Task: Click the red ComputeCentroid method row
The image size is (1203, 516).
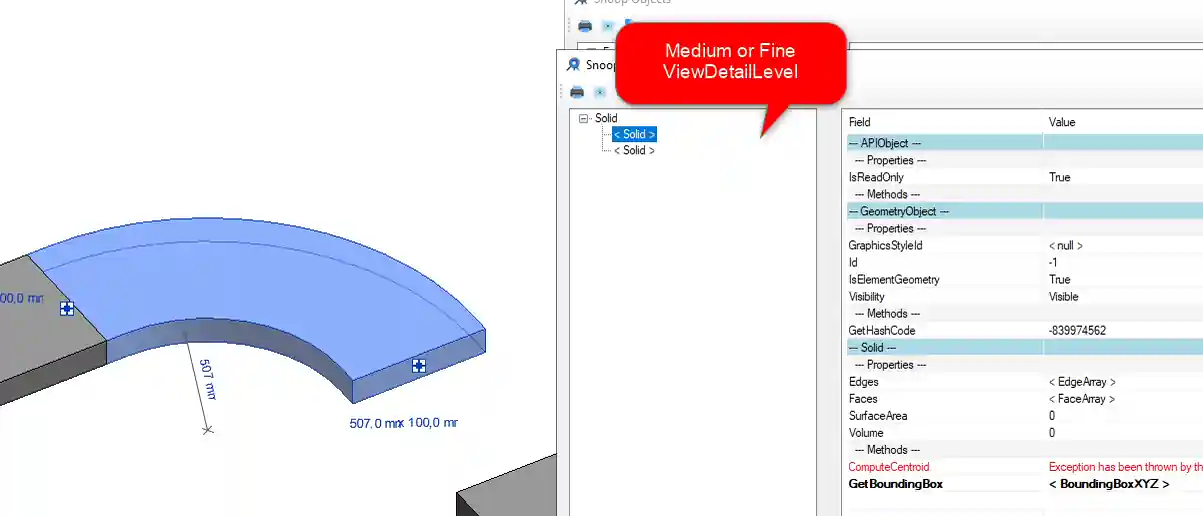Action: [889, 467]
